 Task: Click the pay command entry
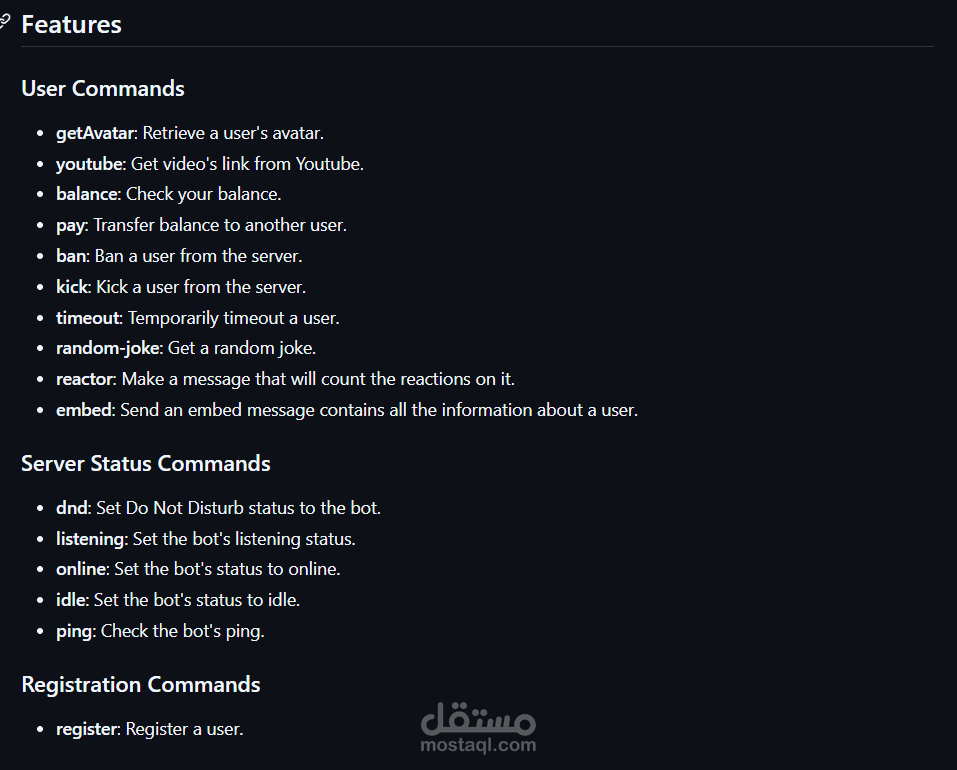point(201,225)
